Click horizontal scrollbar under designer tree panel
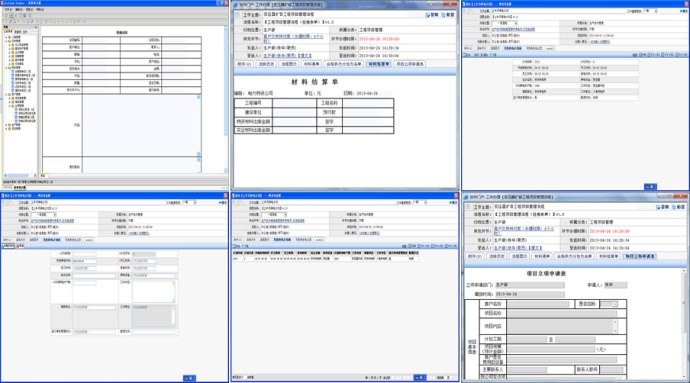Viewport: 690px width, 383px height. coord(19,176)
